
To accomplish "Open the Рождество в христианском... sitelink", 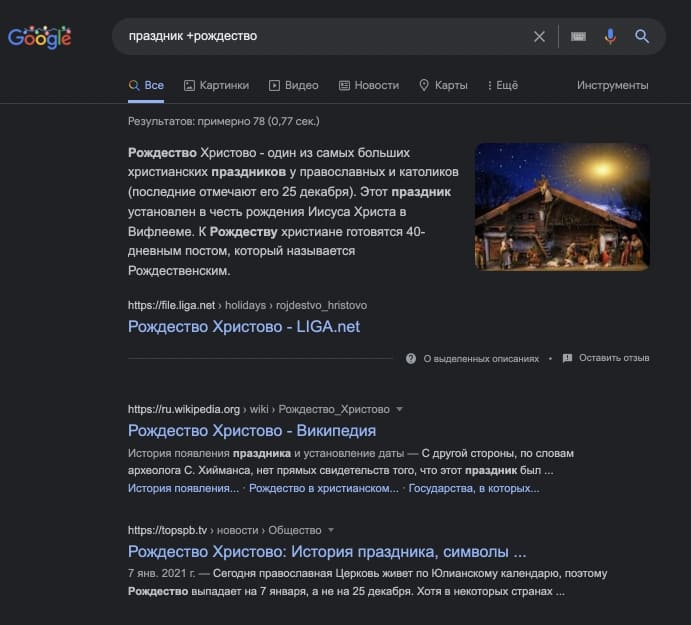I will (x=323, y=488).
